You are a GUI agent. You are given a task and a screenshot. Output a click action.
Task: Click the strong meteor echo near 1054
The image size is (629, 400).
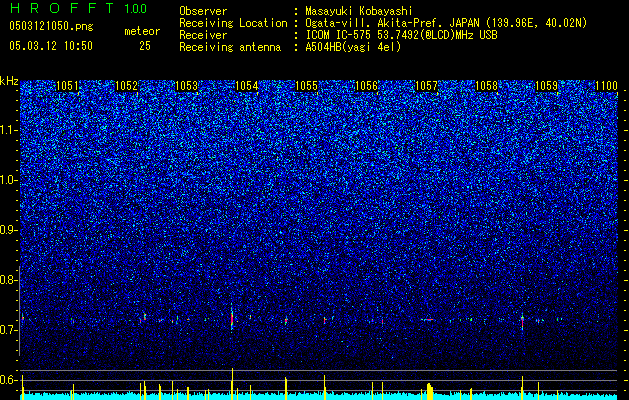[x=232, y=317]
